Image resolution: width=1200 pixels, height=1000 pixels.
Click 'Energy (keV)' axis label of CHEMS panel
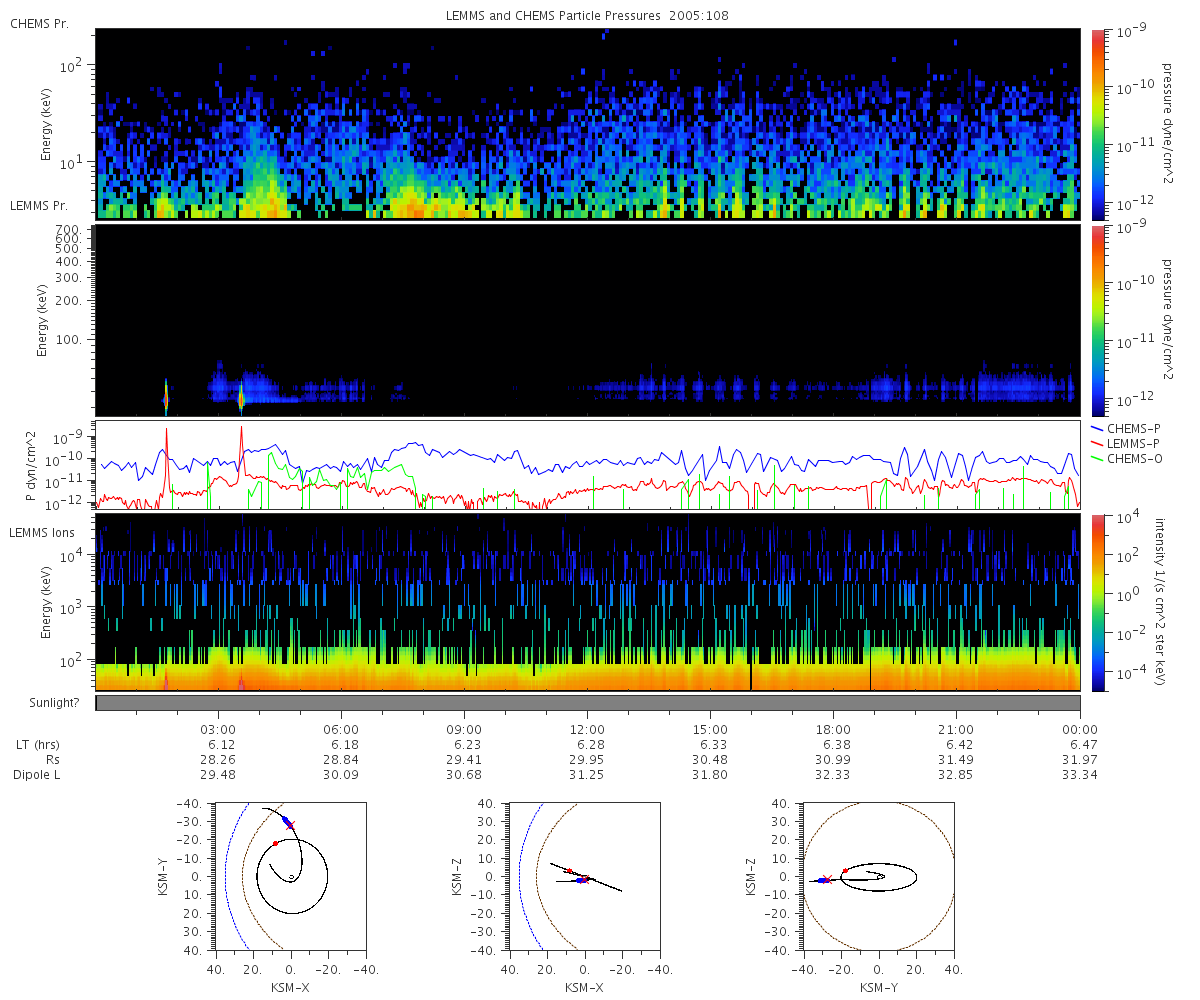46,125
